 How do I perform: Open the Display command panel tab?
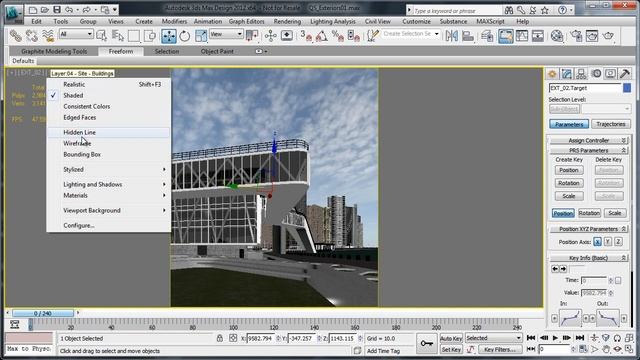tap(610, 74)
